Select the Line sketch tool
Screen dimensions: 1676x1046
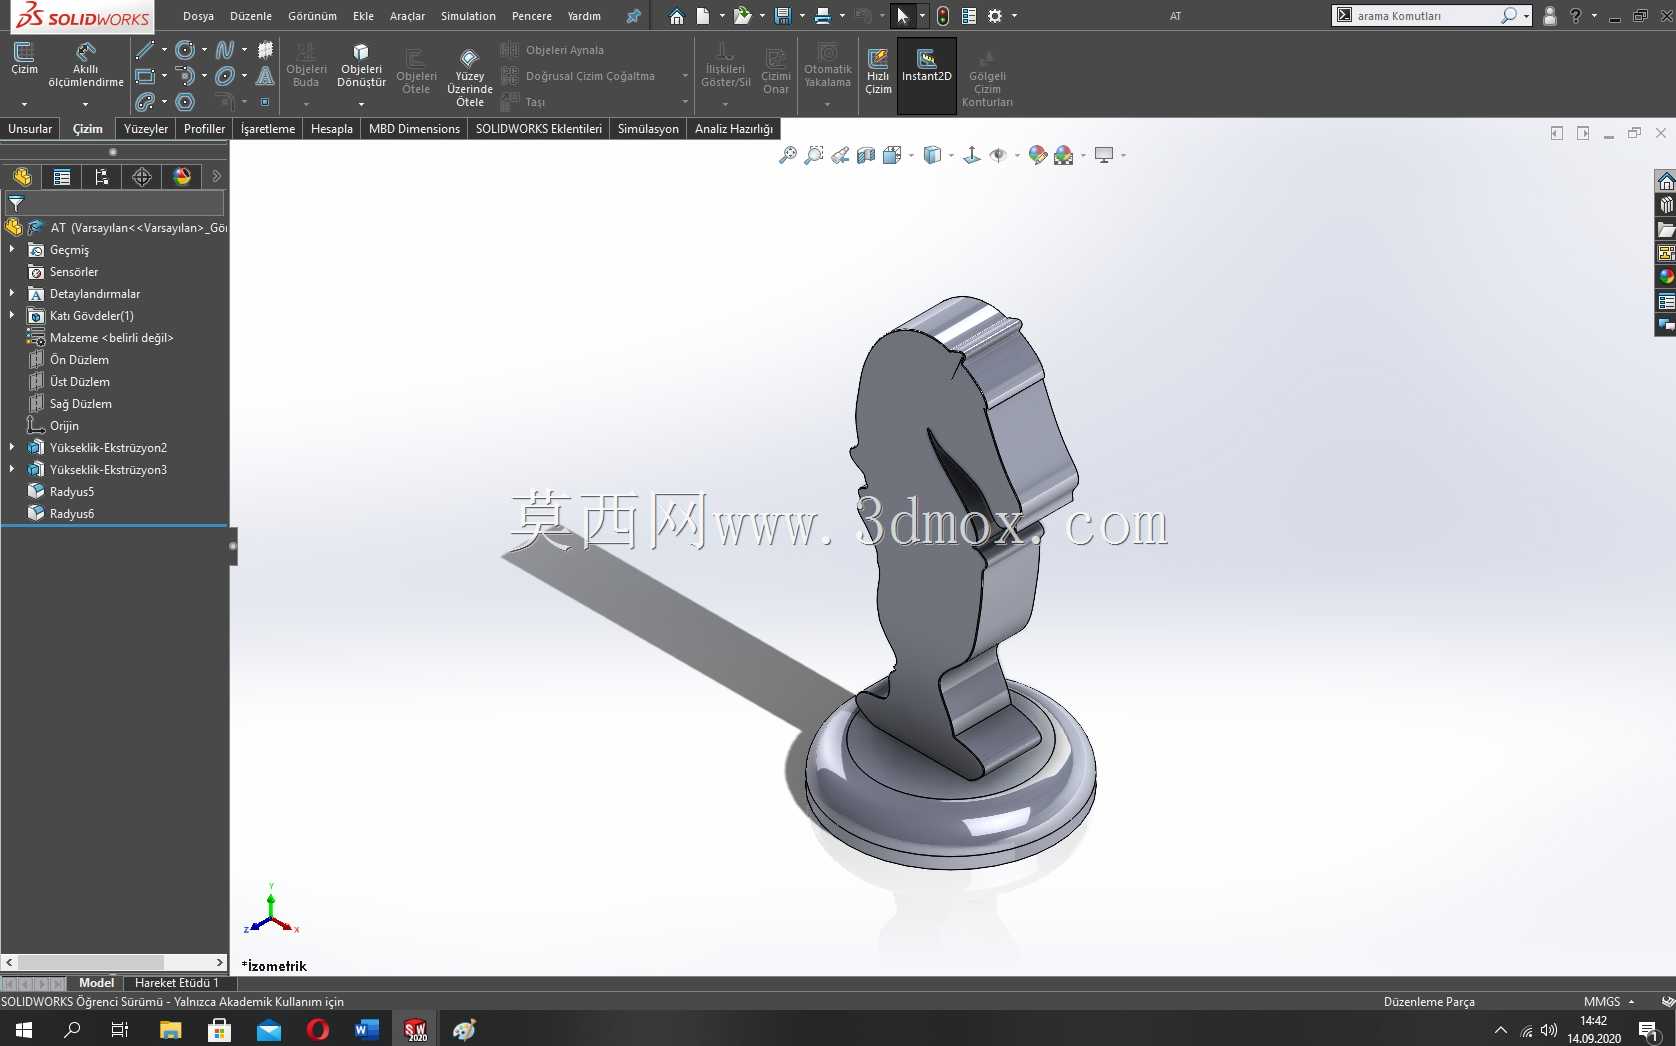point(145,50)
